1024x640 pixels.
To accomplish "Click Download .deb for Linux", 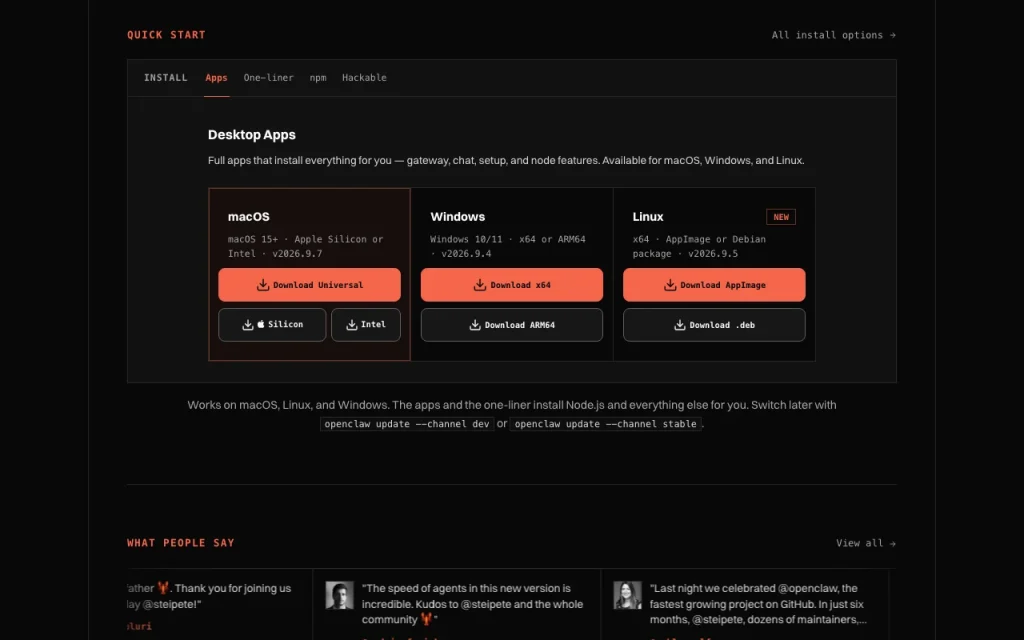I will (714, 325).
